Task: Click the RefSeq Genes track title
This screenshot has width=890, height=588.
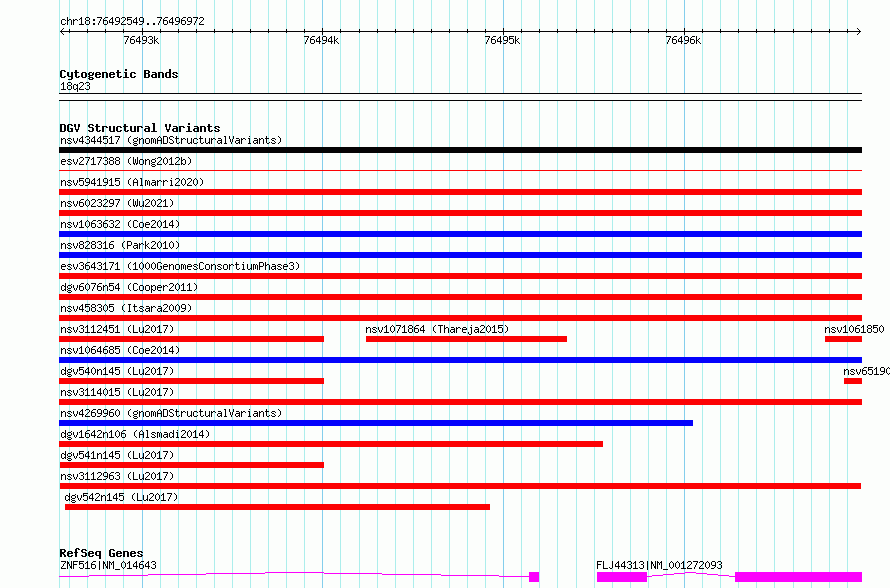Action: tap(101, 553)
